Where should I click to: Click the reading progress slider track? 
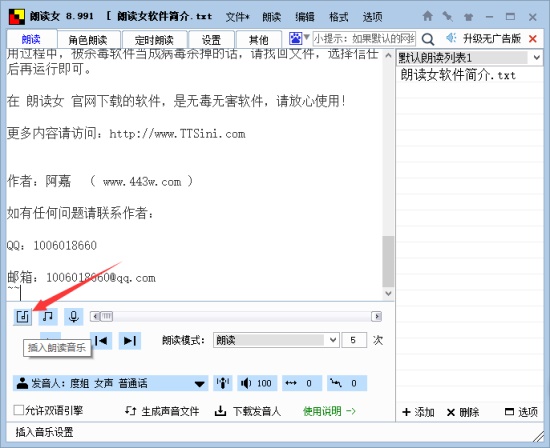click(236, 316)
